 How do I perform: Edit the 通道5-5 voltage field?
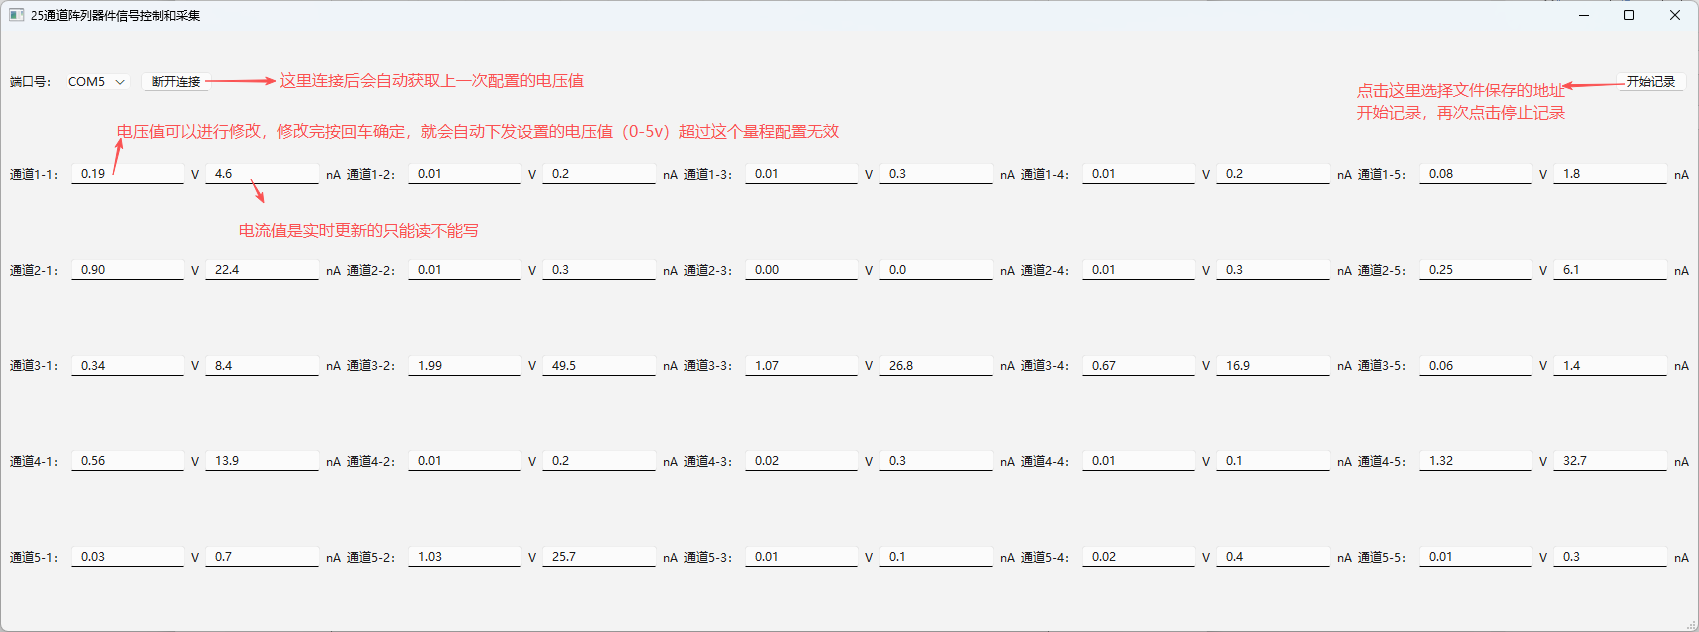(x=1475, y=557)
